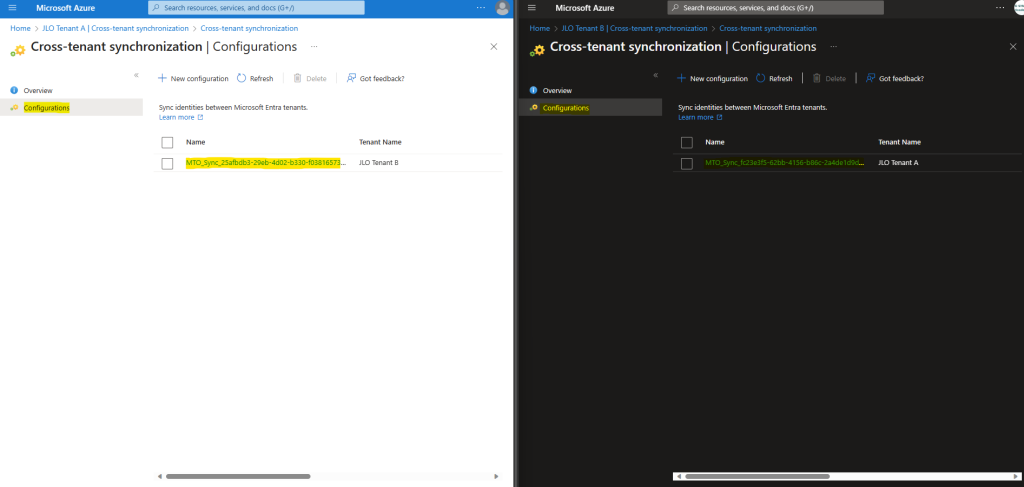The image size is (1024, 487).
Task: Sort by Name column in Tenant A portal
Action: tap(195, 142)
